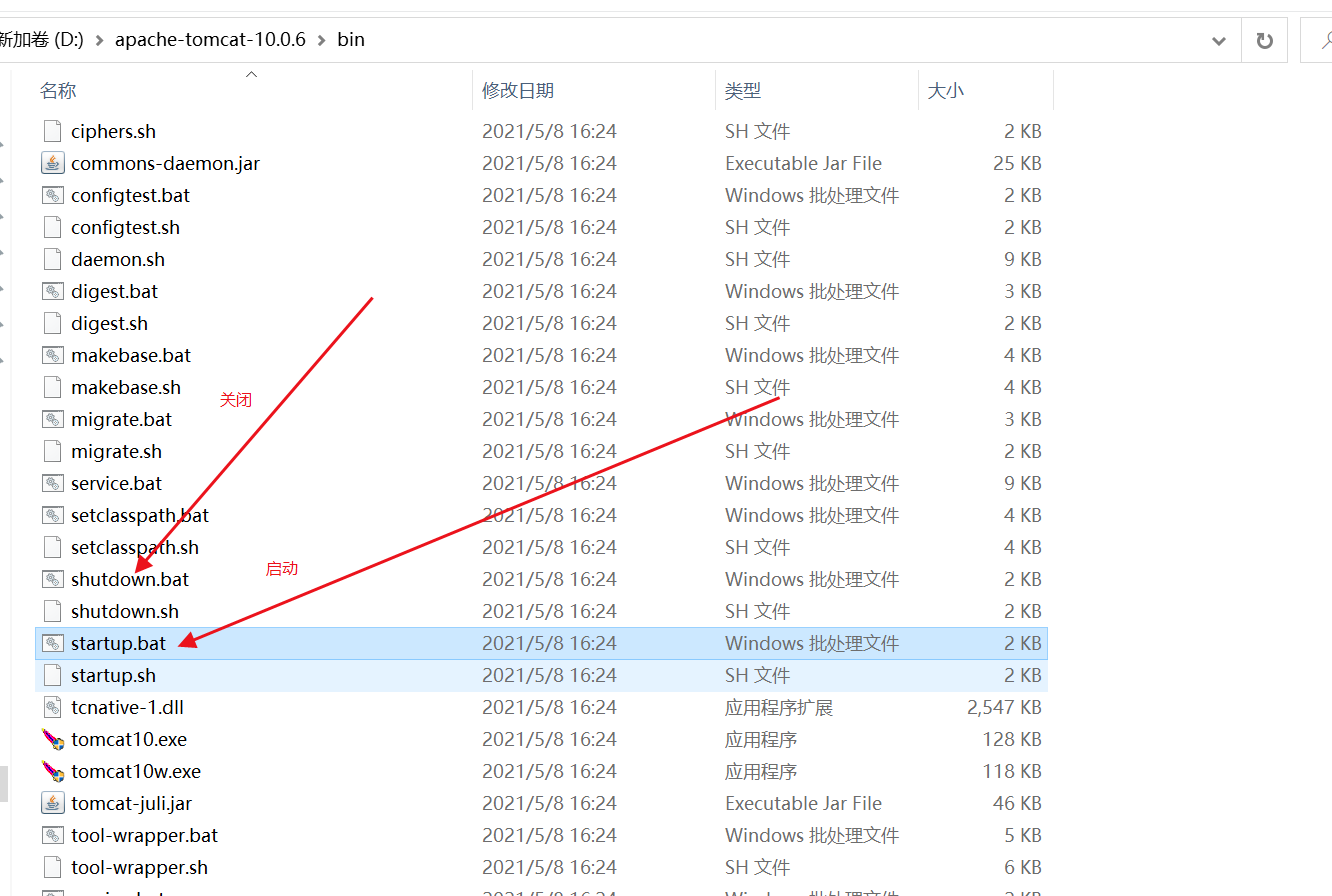1332x896 pixels.
Task: Click the Executable Jar File type for tomcat-juli.jar
Action: [x=803, y=803]
